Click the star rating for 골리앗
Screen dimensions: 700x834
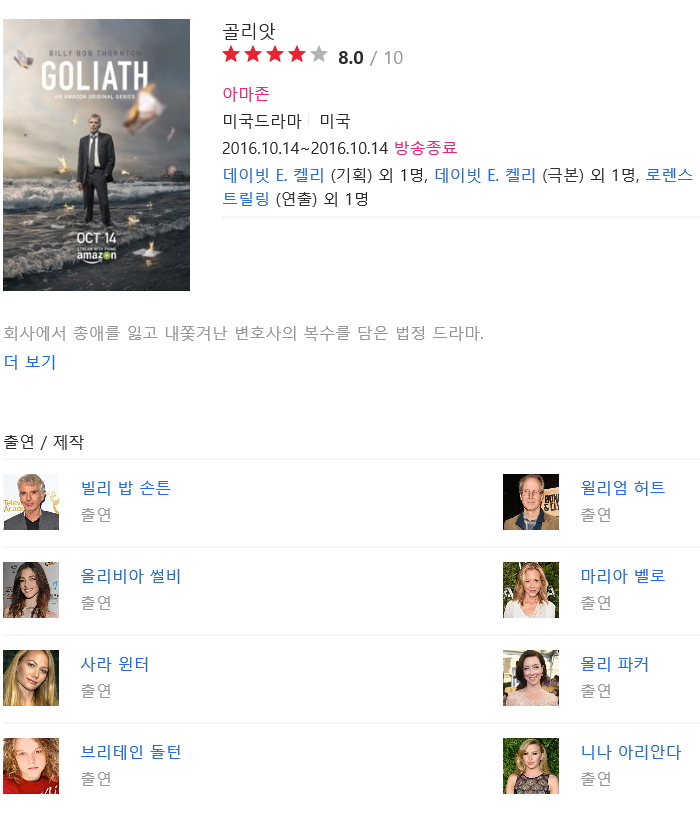[274, 55]
